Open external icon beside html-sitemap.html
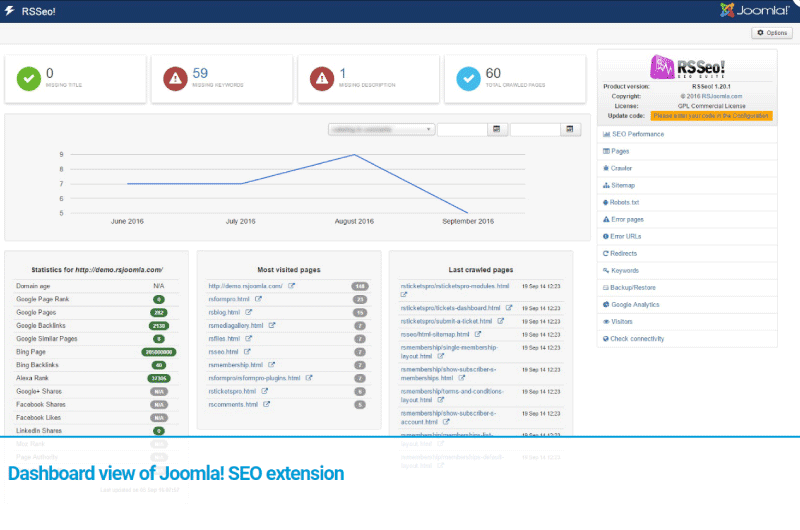The height and width of the screenshot is (530, 800). tap(478, 334)
